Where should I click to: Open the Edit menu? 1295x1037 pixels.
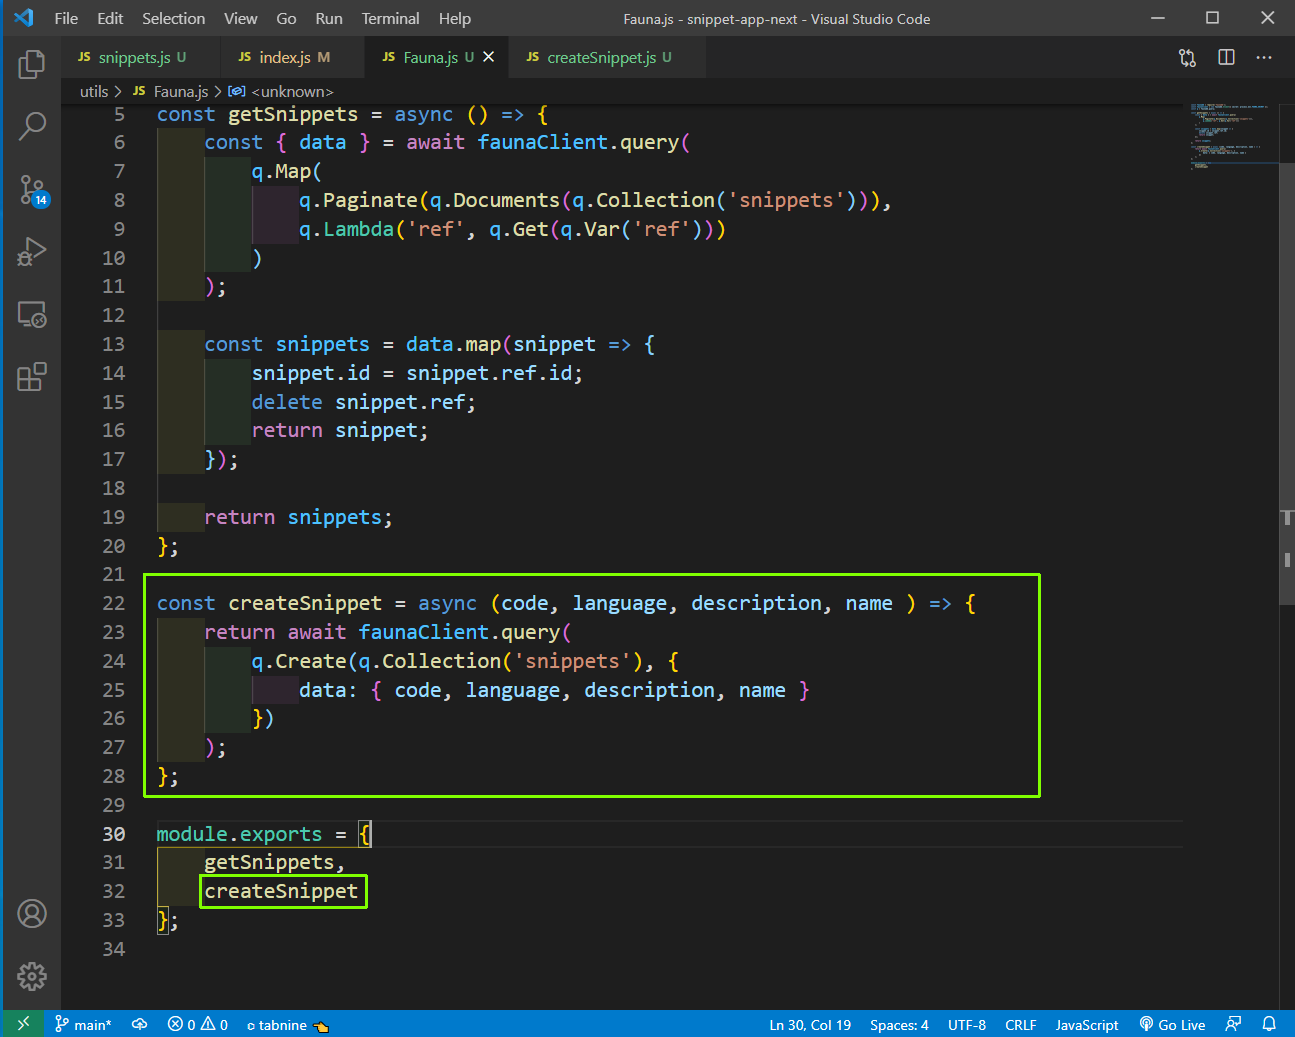[x=110, y=18]
